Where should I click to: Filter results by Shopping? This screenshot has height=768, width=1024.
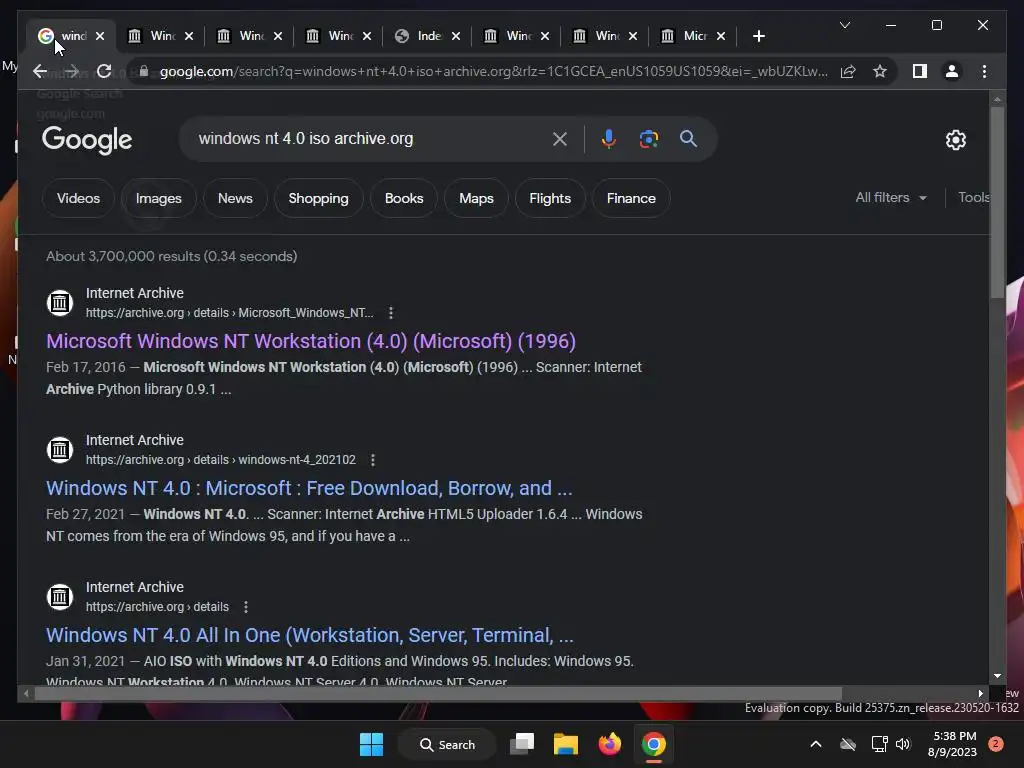(x=319, y=199)
